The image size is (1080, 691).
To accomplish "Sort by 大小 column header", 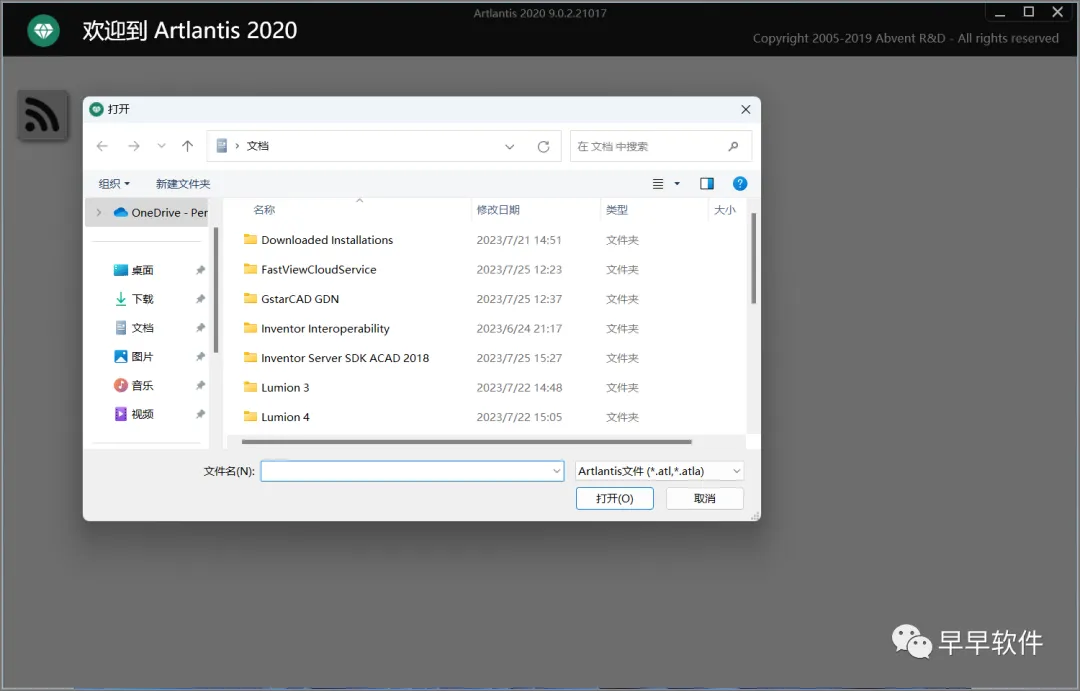I will pos(725,210).
